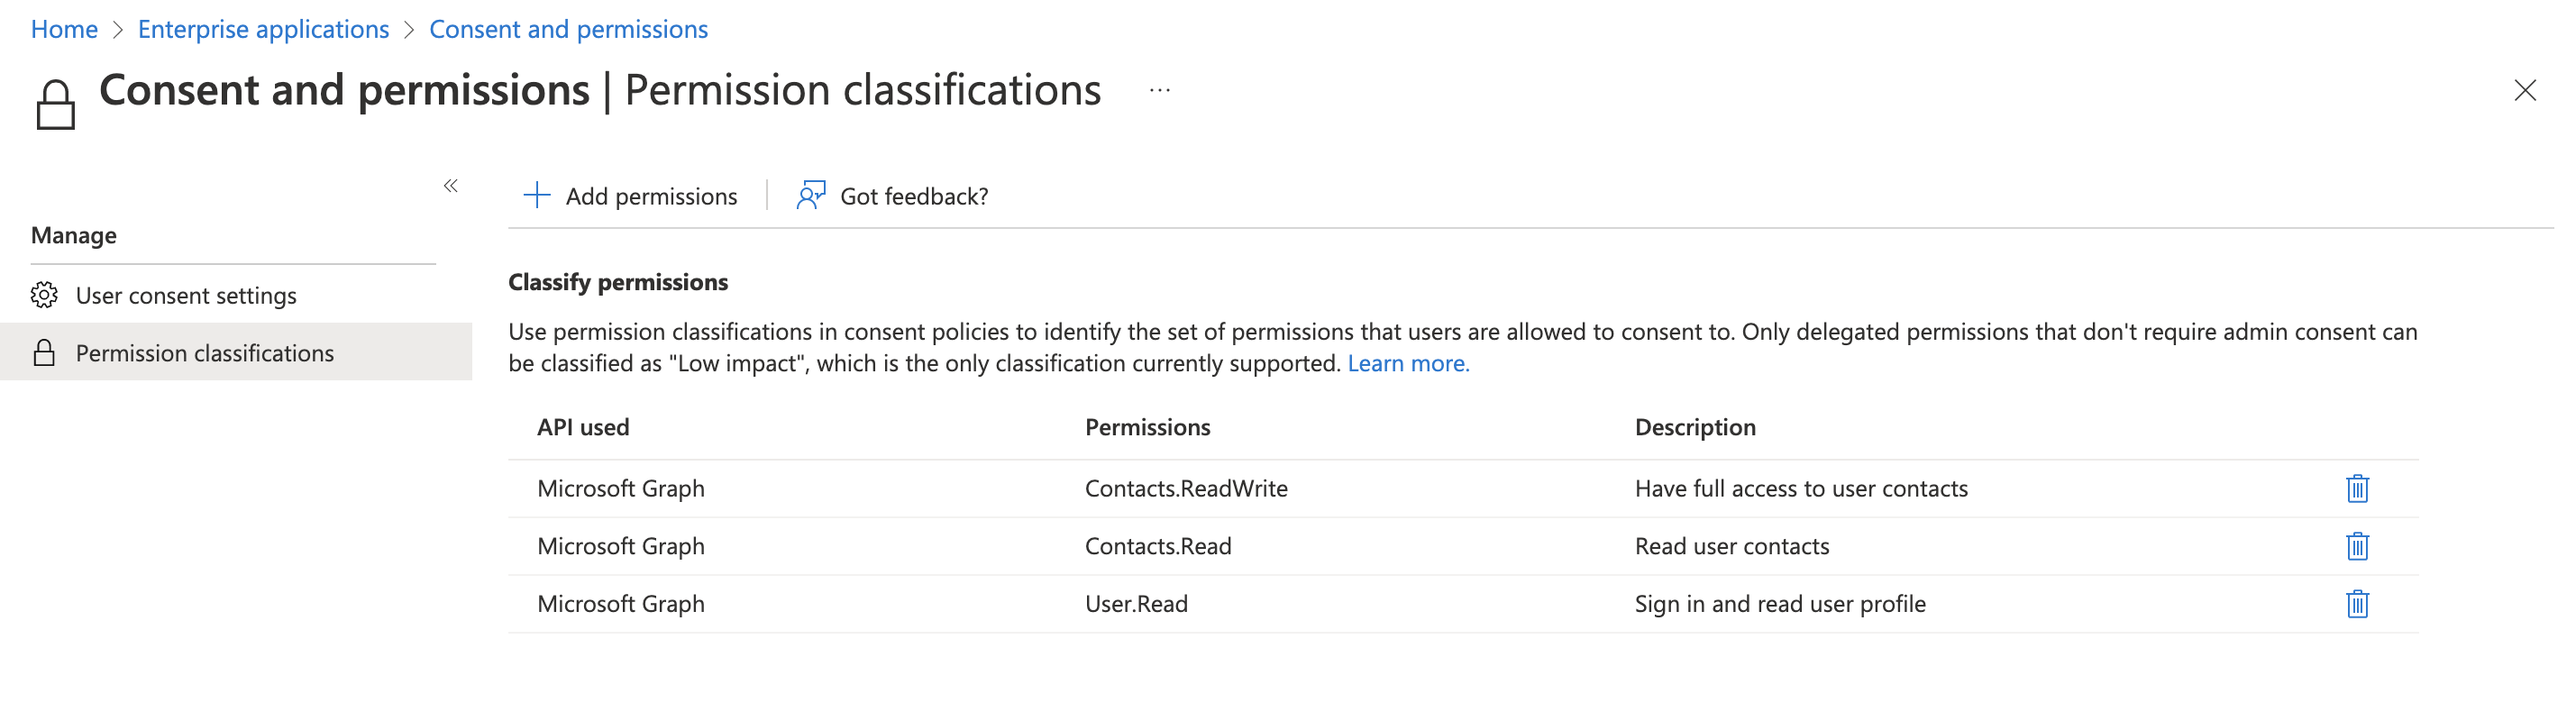Go to Home breadcrumb link
The width and height of the screenshot is (2576, 712).
coord(64,29)
